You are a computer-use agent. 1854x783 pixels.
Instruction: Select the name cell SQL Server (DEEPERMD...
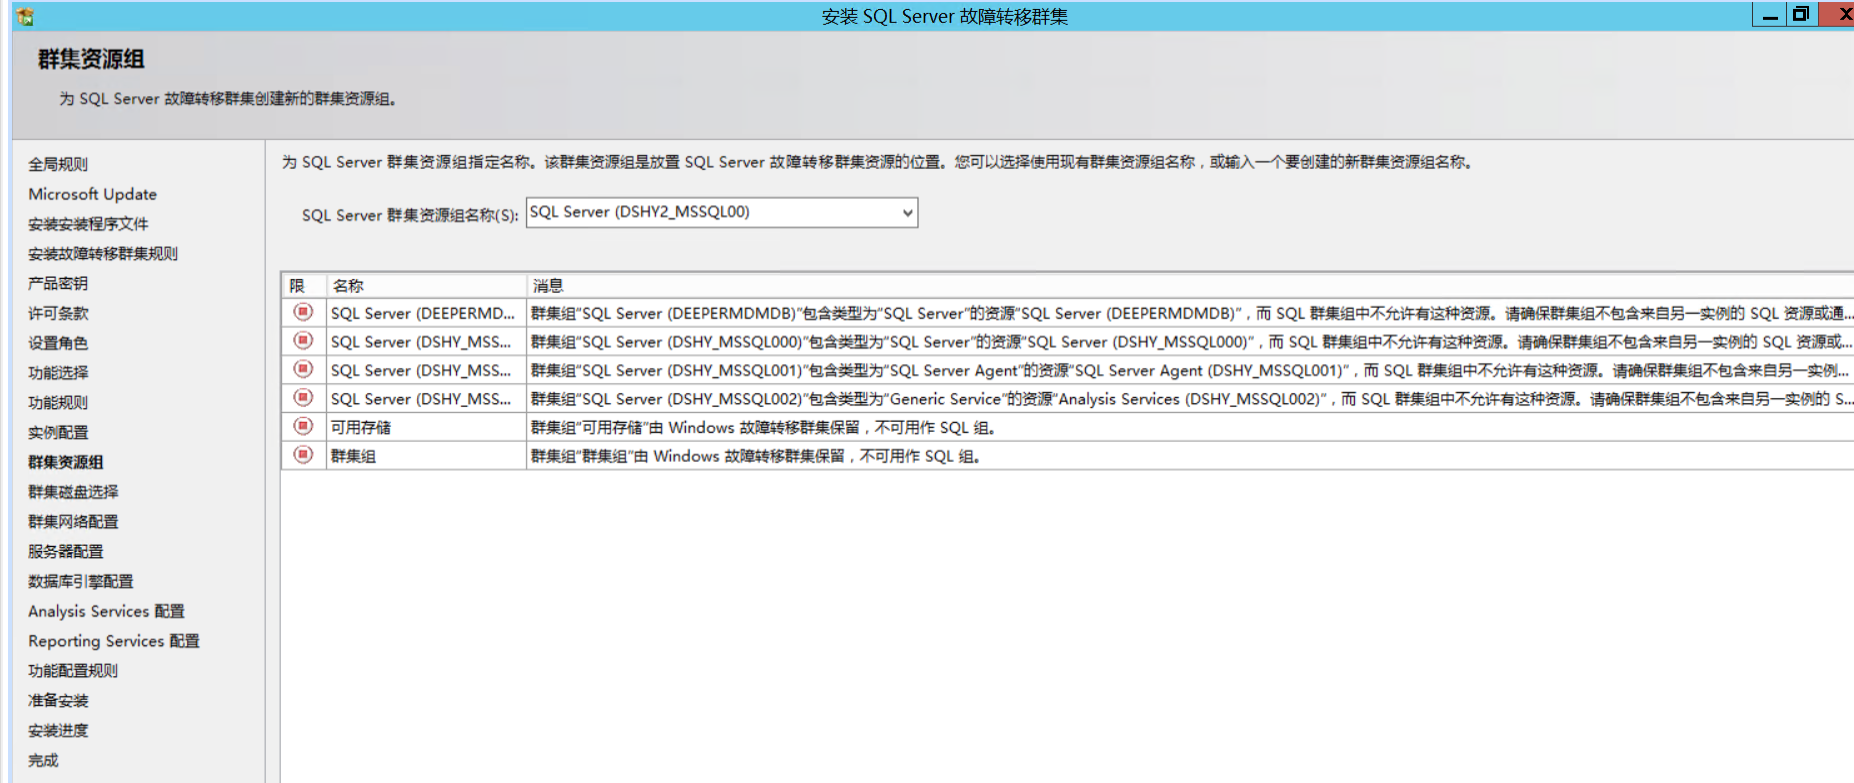click(x=424, y=313)
